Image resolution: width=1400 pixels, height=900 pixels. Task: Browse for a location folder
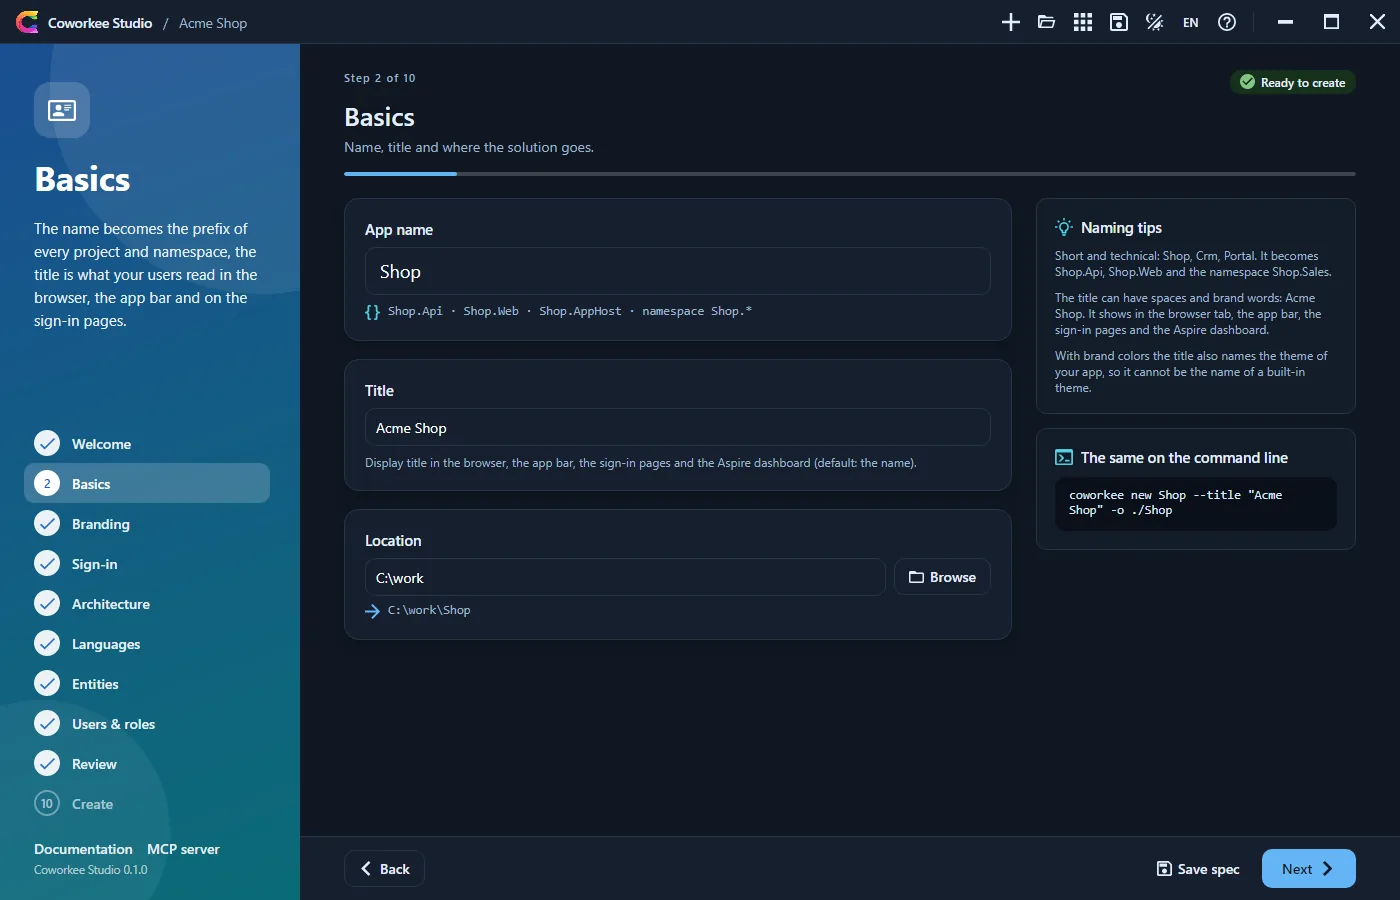[942, 577]
